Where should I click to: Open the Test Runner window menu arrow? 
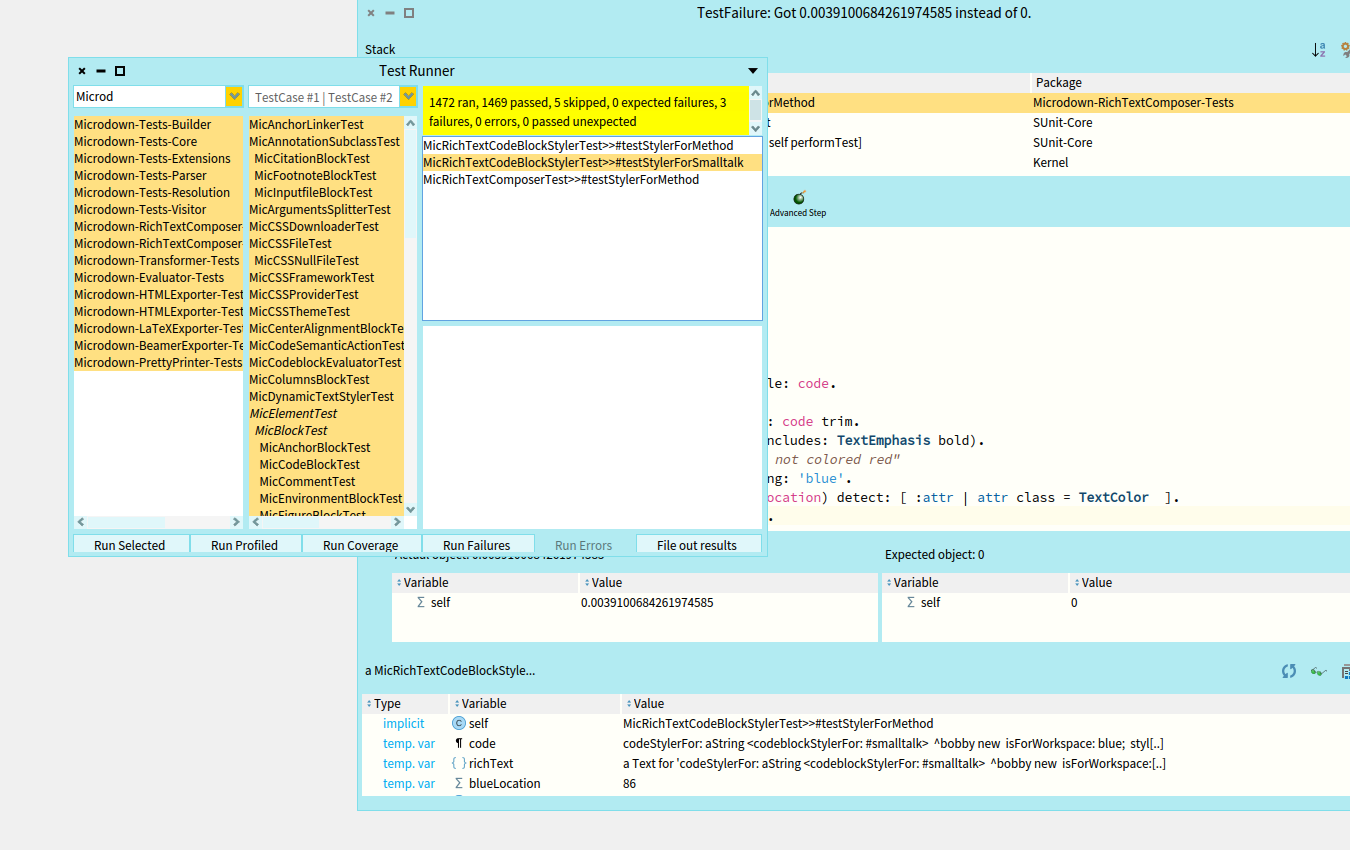coord(753,71)
